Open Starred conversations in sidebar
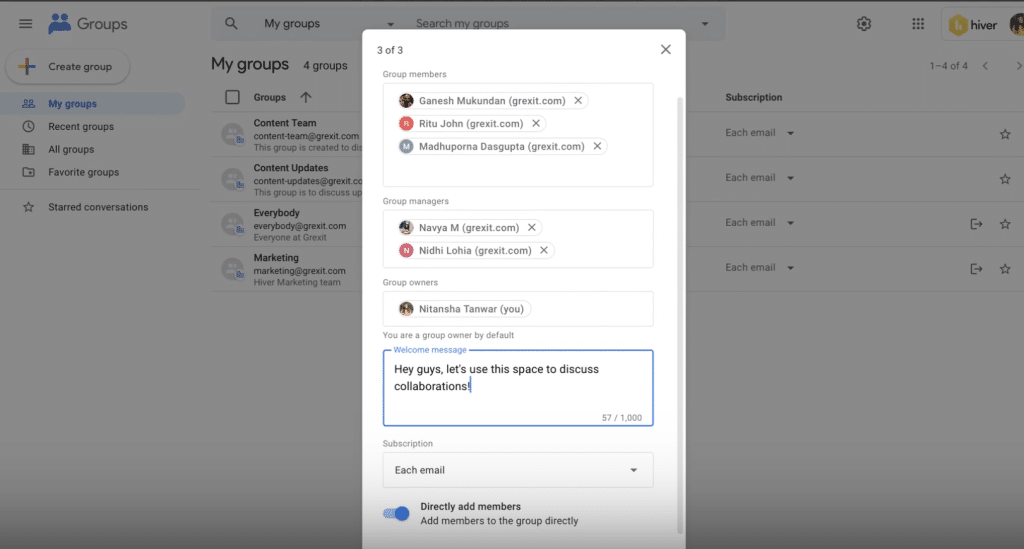This screenshot has width=1024, height=549. coord(98,207)
